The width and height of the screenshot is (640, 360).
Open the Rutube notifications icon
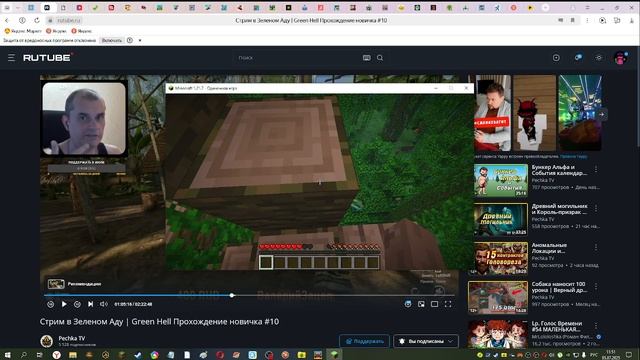[x=578, y=58]
